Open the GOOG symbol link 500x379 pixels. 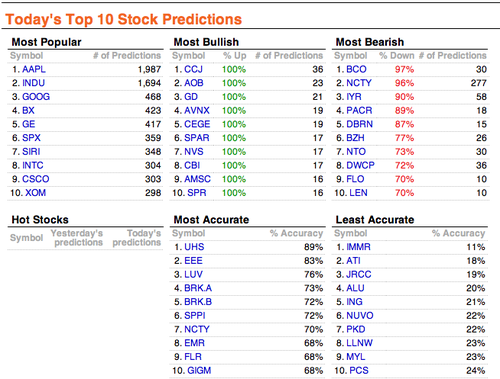[36, 97]
